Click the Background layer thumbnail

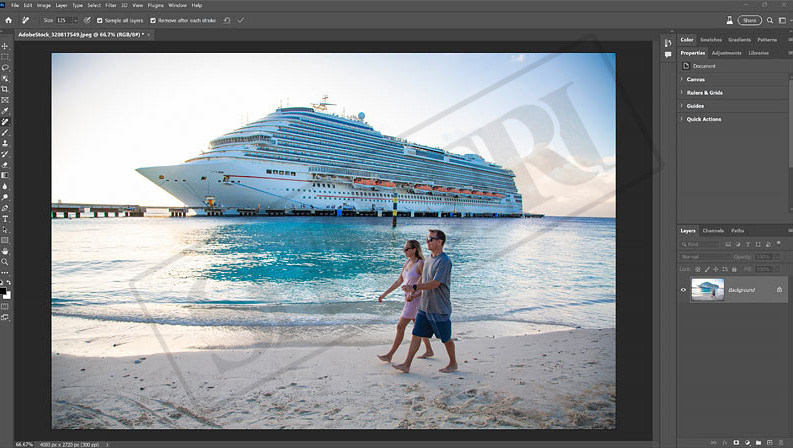point(707,290)
